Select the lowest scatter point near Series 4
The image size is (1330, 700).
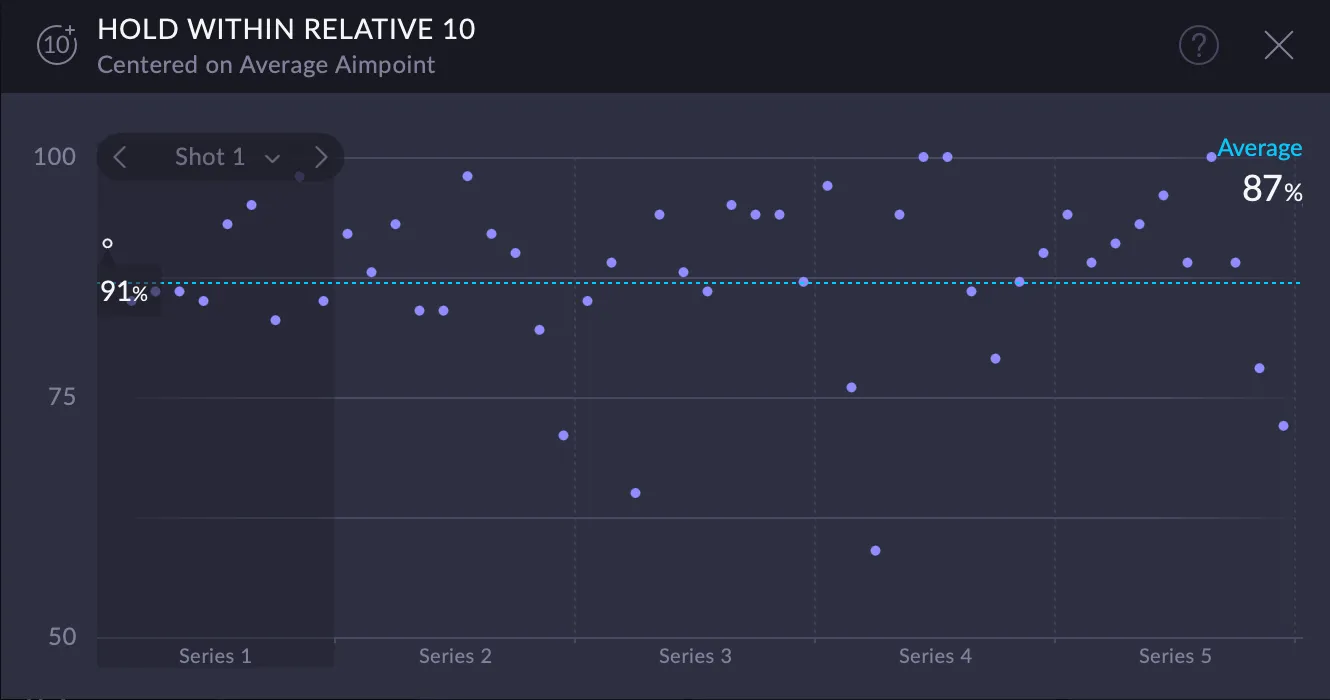click(x=874, y=549)
